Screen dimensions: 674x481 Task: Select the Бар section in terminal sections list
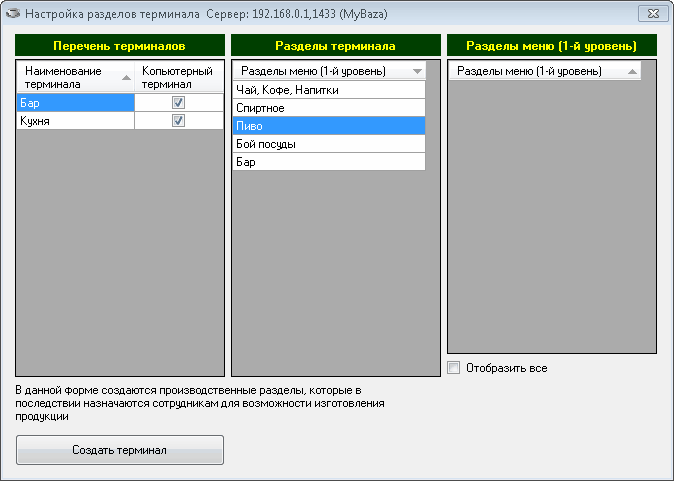click(x=328, y=162)
